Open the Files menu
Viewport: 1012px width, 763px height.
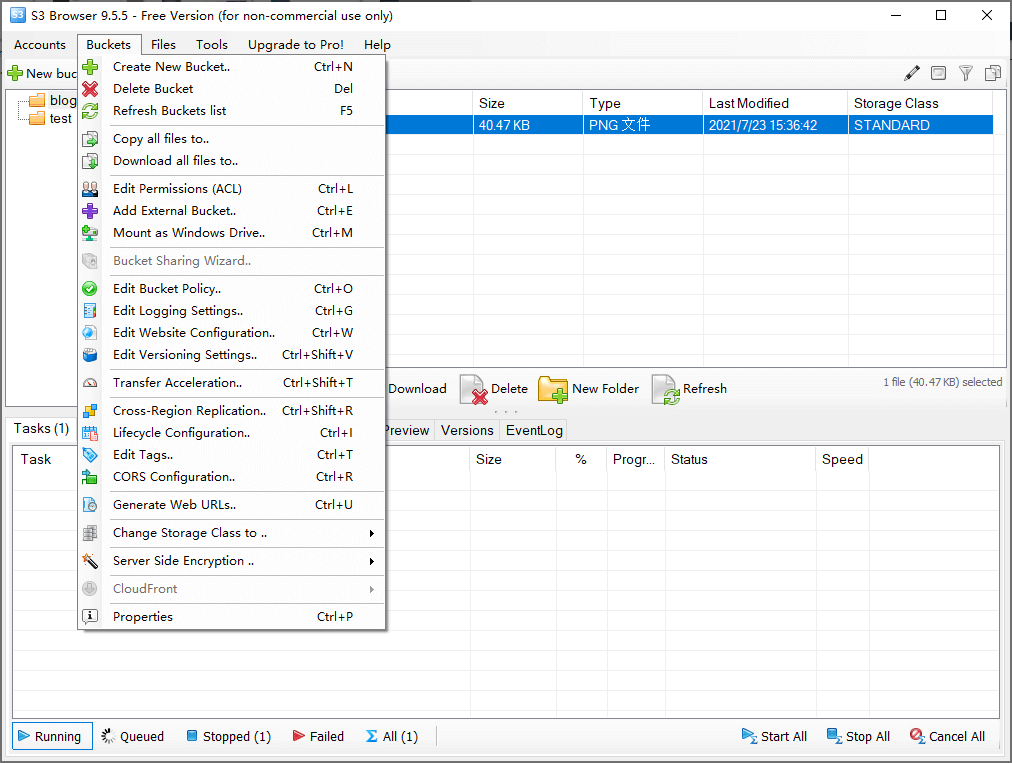tap(163, 45)
